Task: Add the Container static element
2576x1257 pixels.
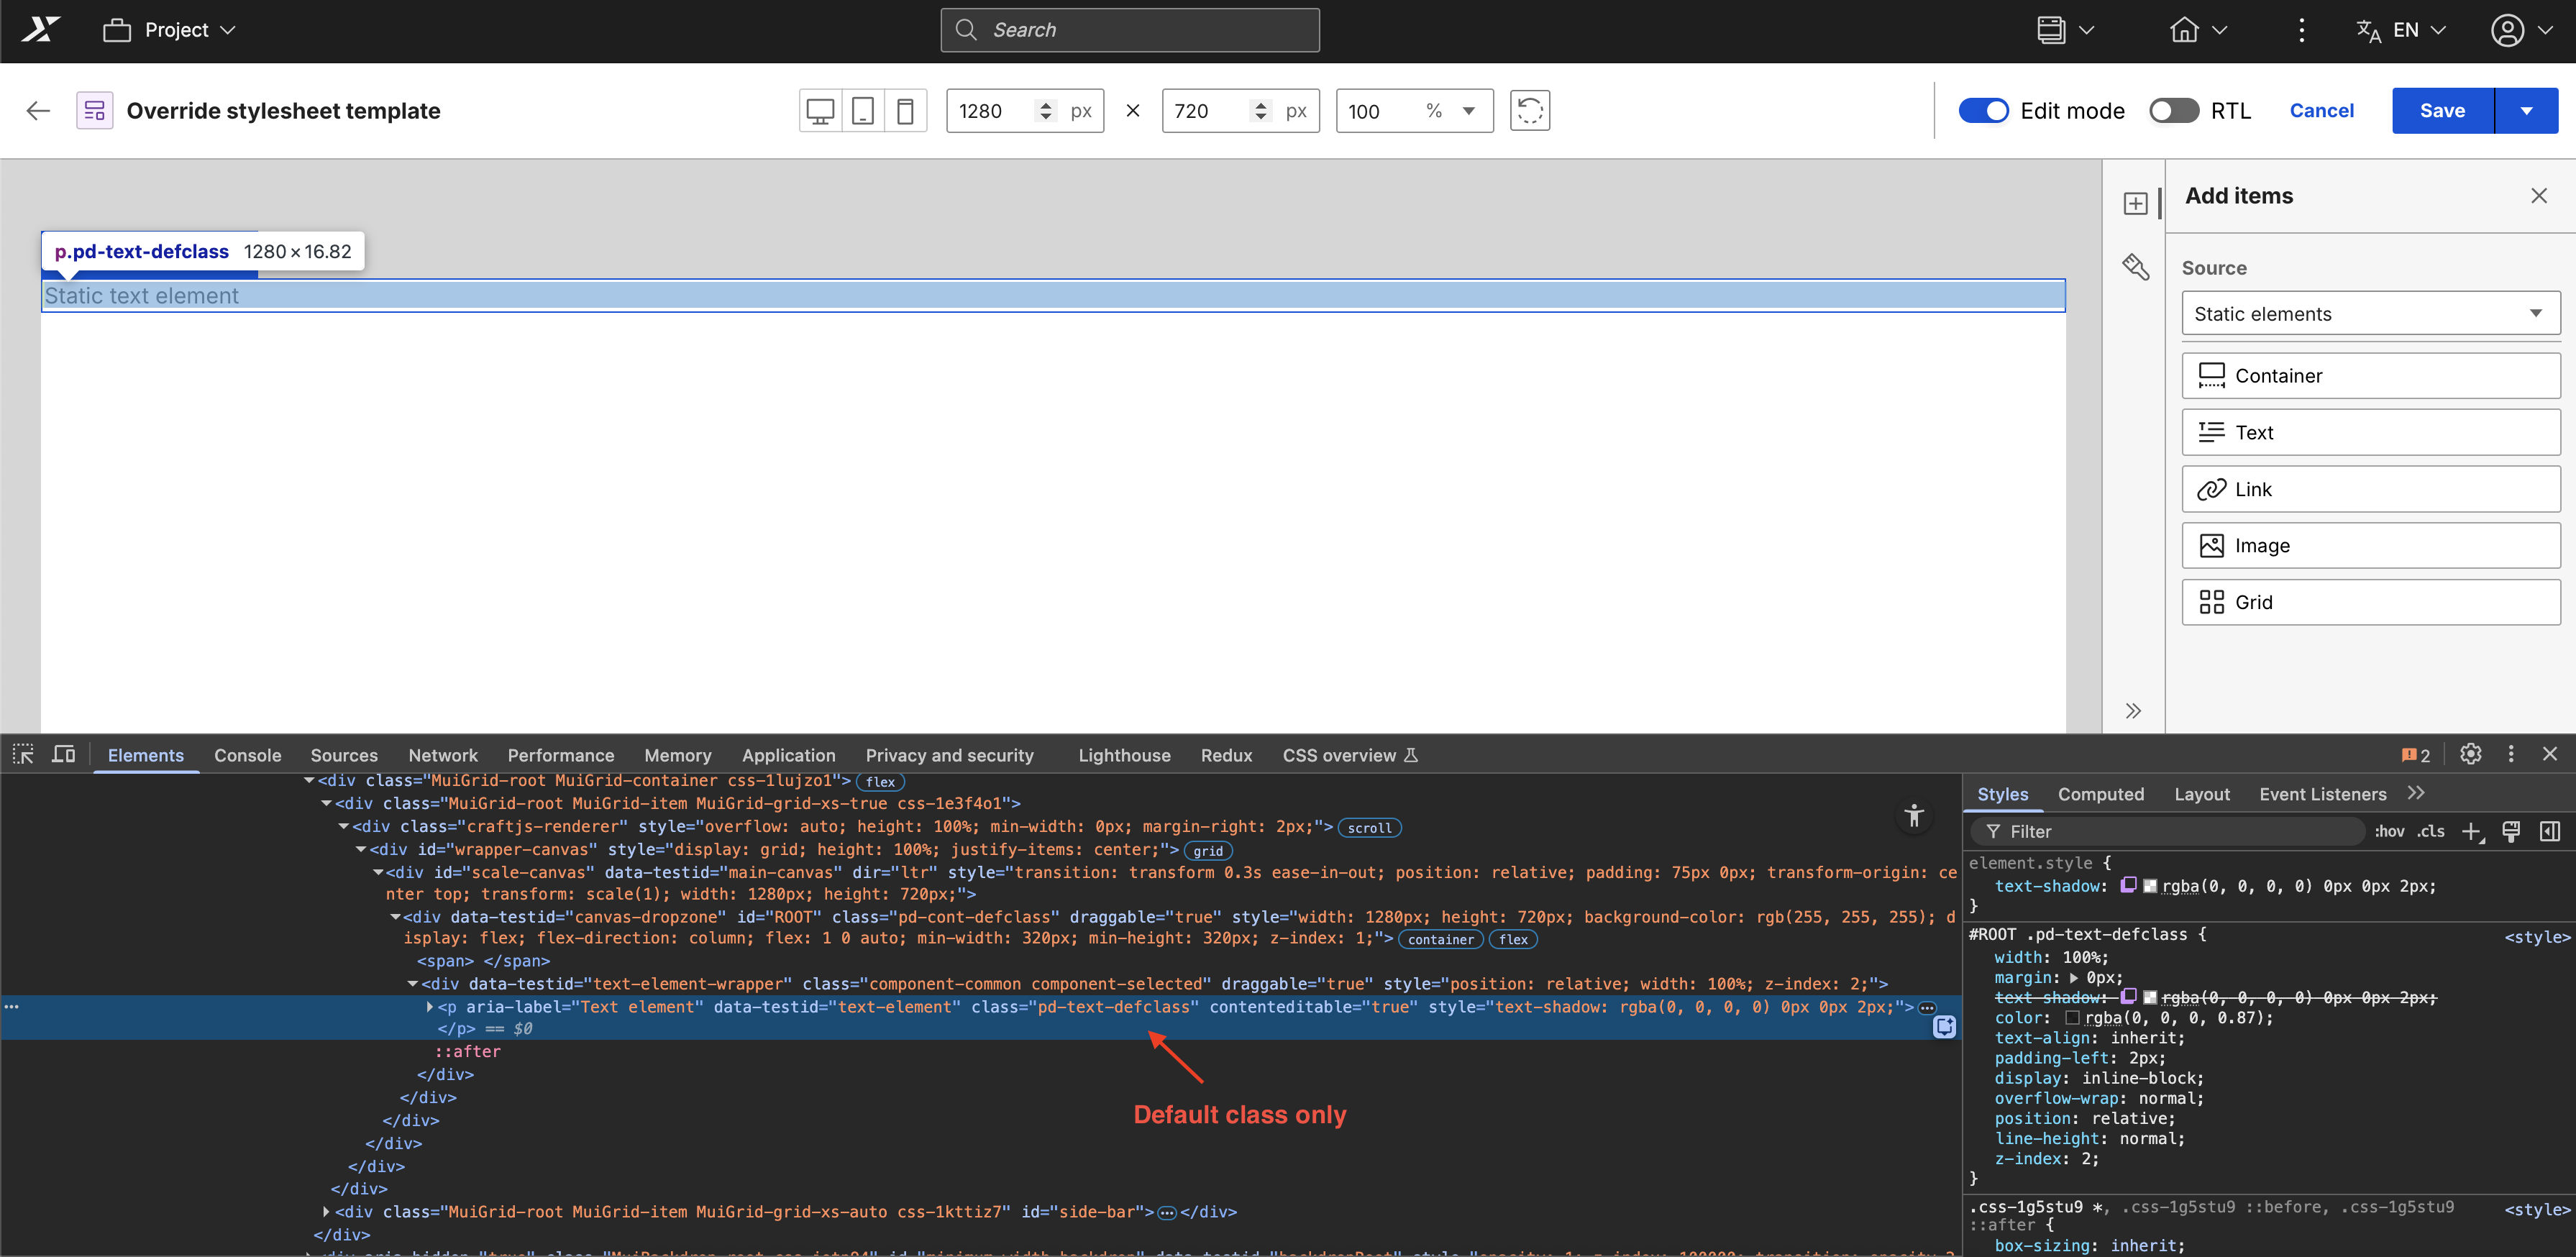Action: click(2370, 376)
